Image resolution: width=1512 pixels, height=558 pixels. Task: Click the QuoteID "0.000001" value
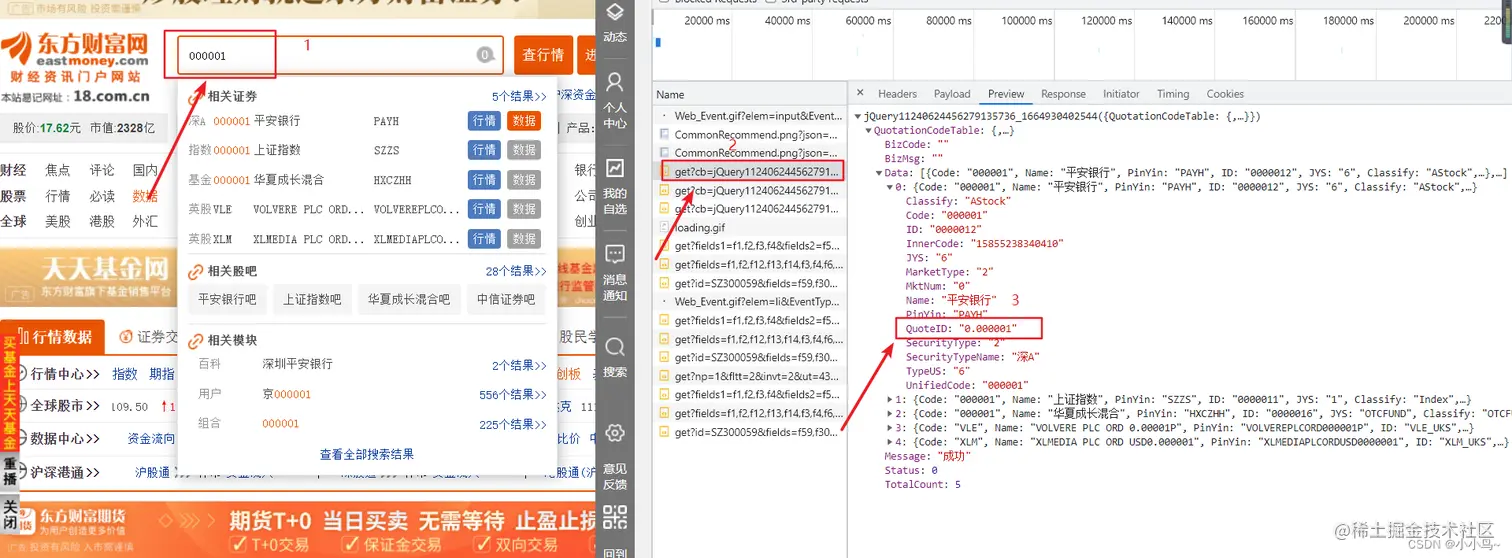pyautogui.click(x=988, y=328)
